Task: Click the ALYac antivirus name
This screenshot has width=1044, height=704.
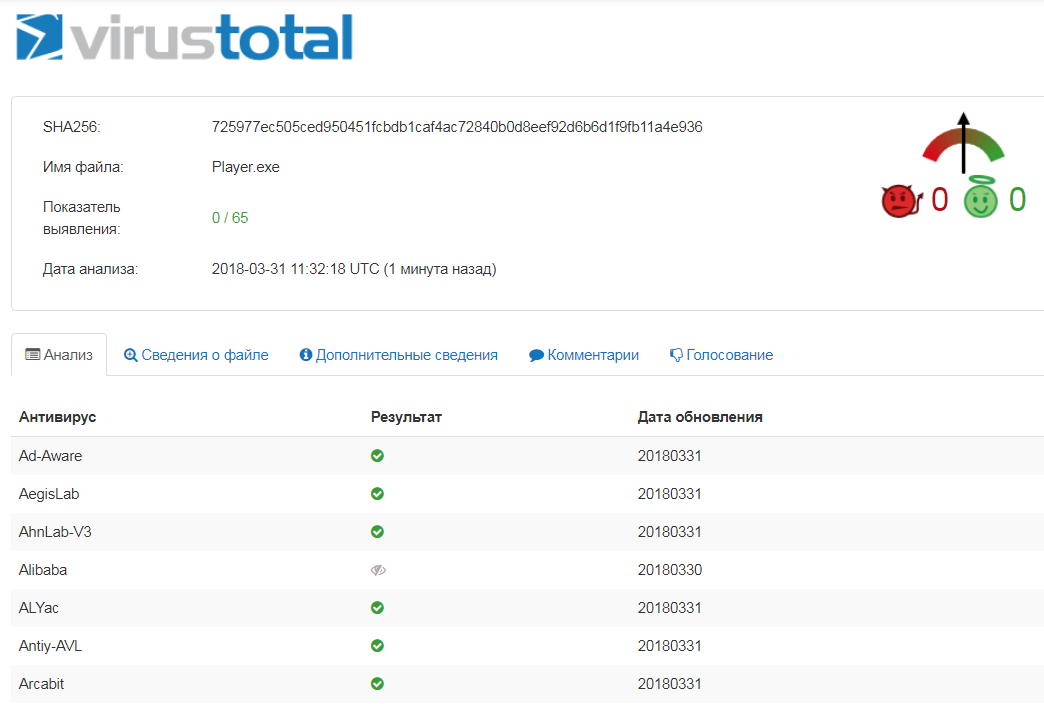Action: click(39, 607)
